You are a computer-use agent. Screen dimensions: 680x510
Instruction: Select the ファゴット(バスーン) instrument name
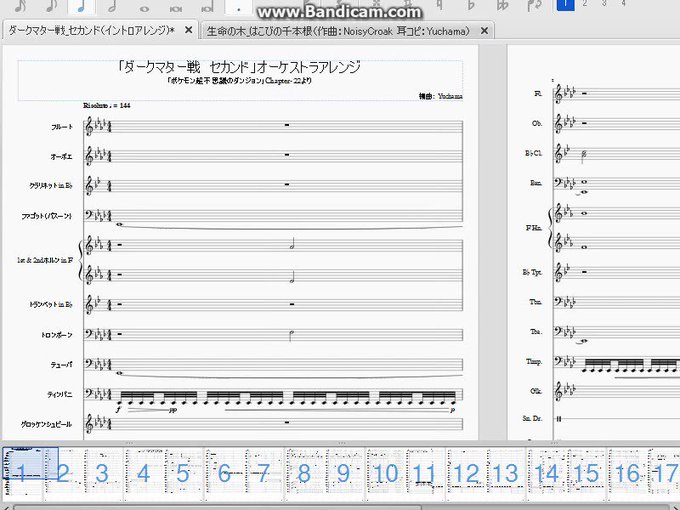[47, 216]
